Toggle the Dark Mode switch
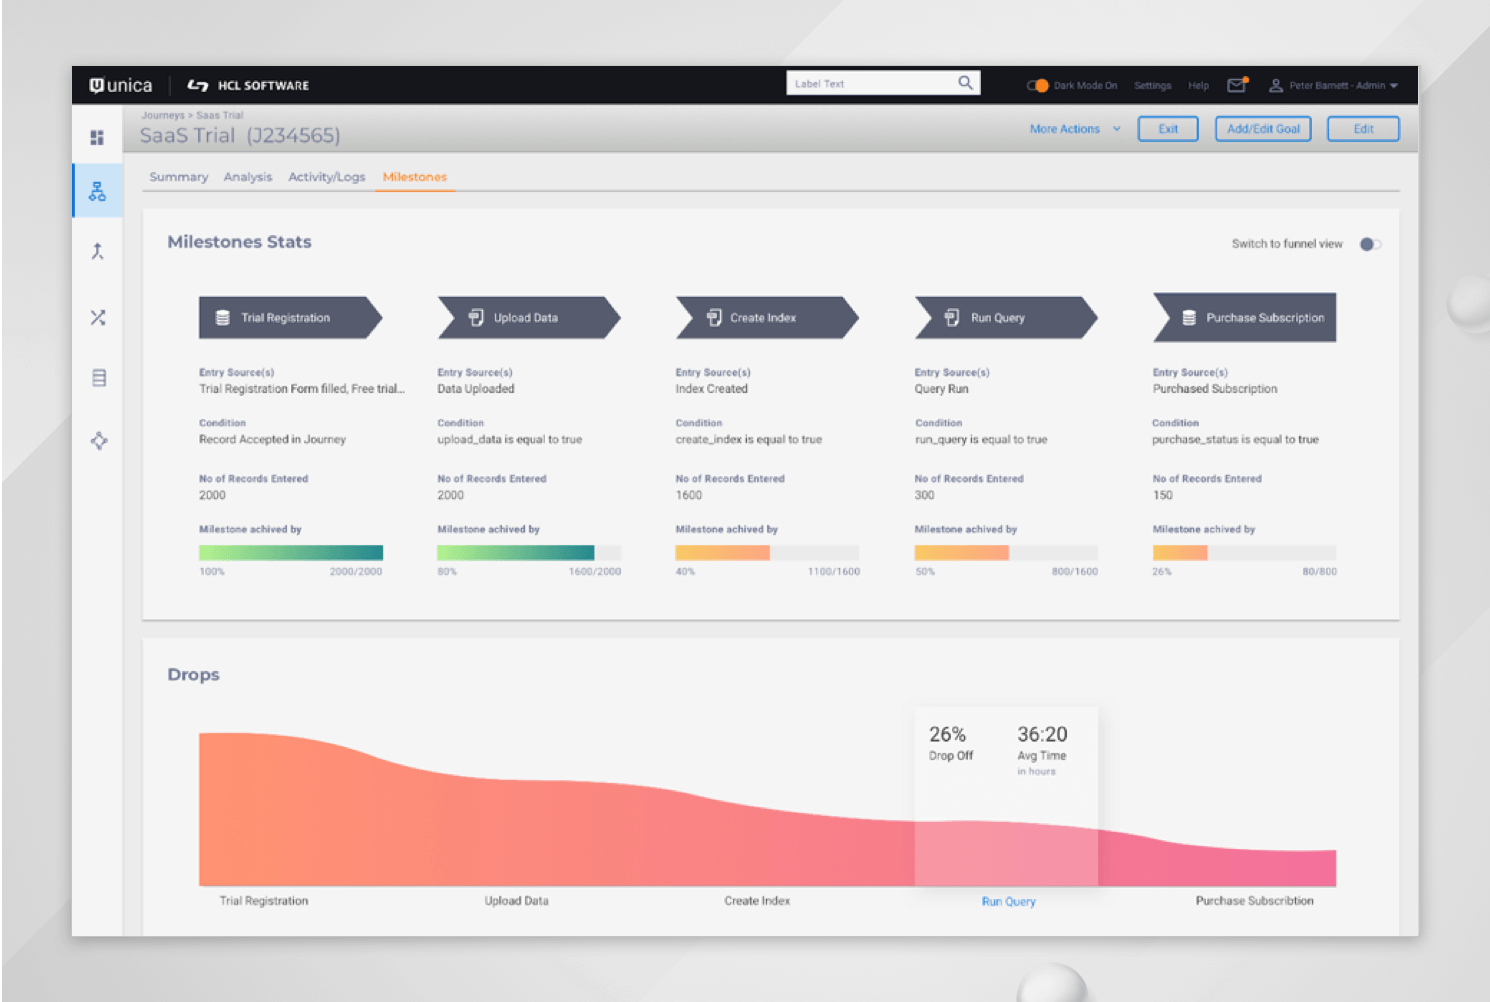 (1037, 85)
